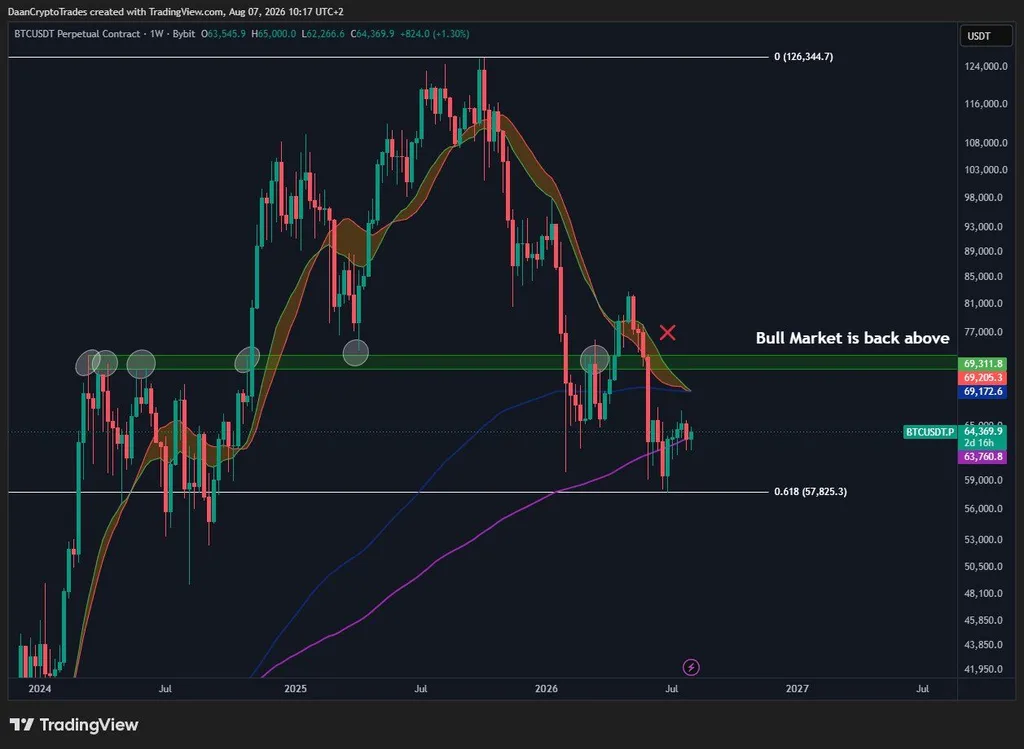Click the 2025 label on time axis
The height and width of the screenshot is (749, 1024).
pos(295,688)
